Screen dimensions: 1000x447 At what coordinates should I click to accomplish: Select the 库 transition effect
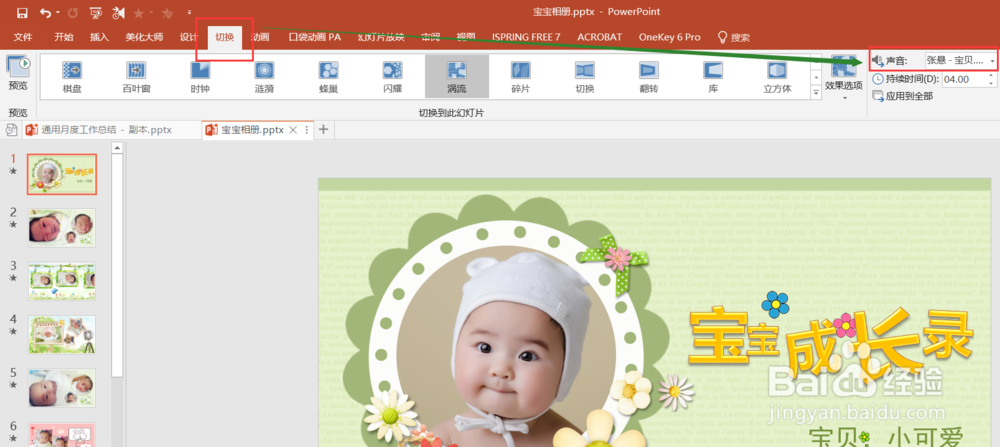(713, 77)
